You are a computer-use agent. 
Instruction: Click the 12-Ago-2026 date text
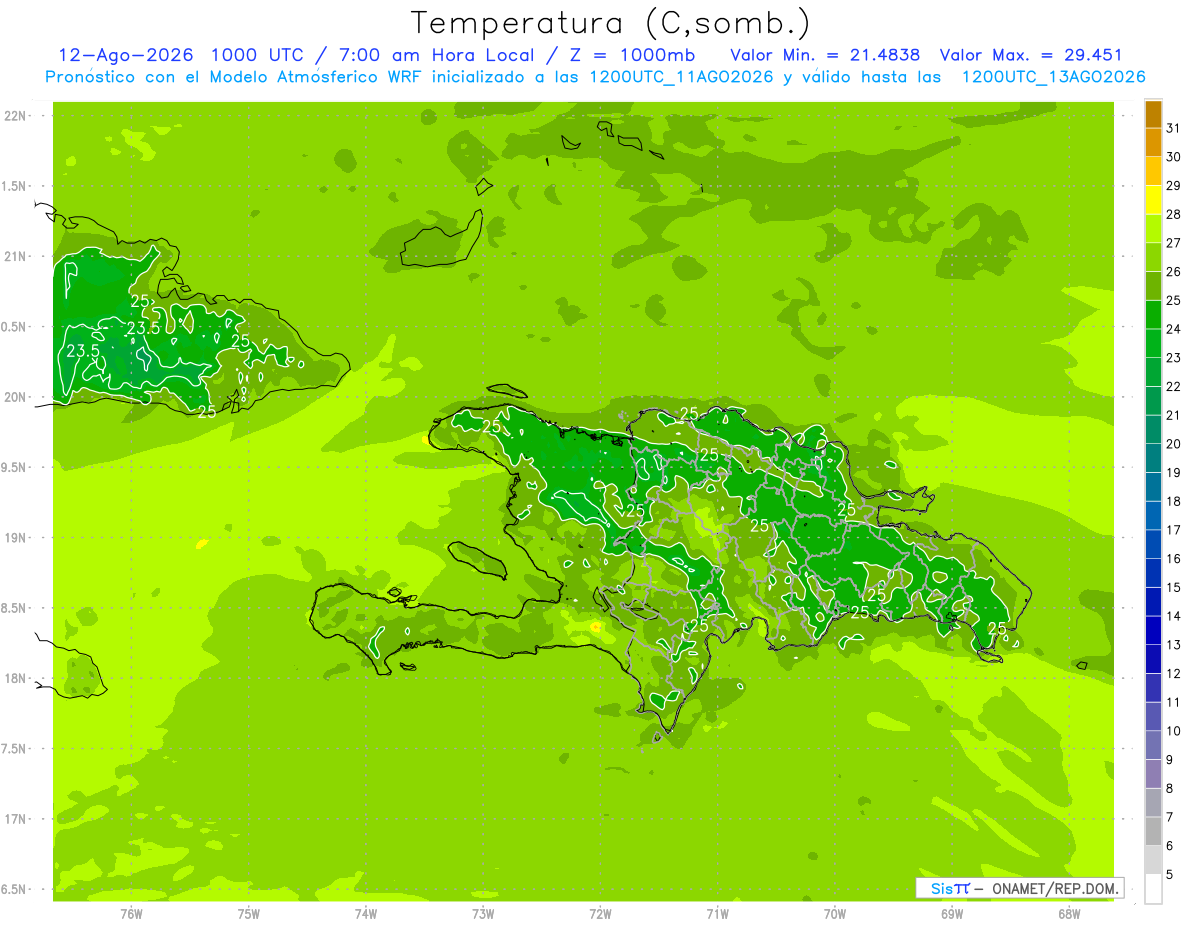coord(125,55)
